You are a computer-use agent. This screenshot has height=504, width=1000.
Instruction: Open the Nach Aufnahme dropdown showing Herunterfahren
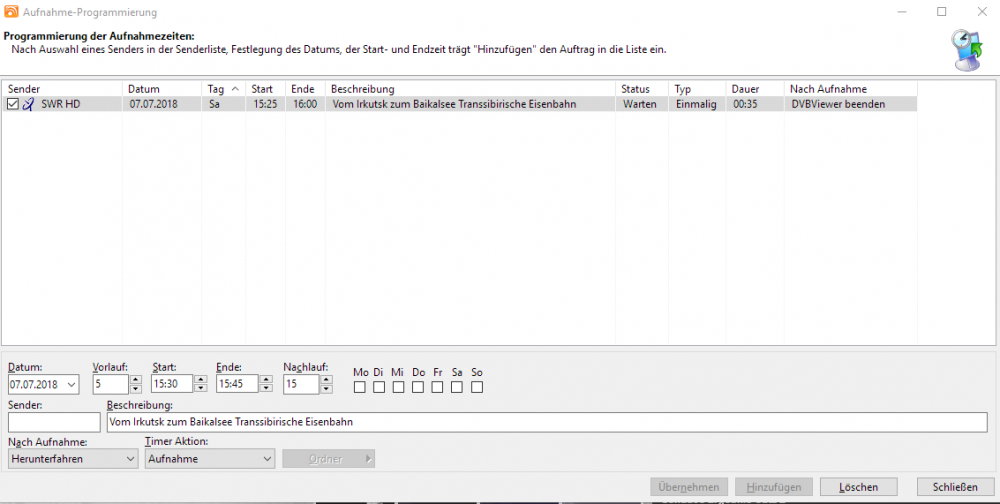73,459
